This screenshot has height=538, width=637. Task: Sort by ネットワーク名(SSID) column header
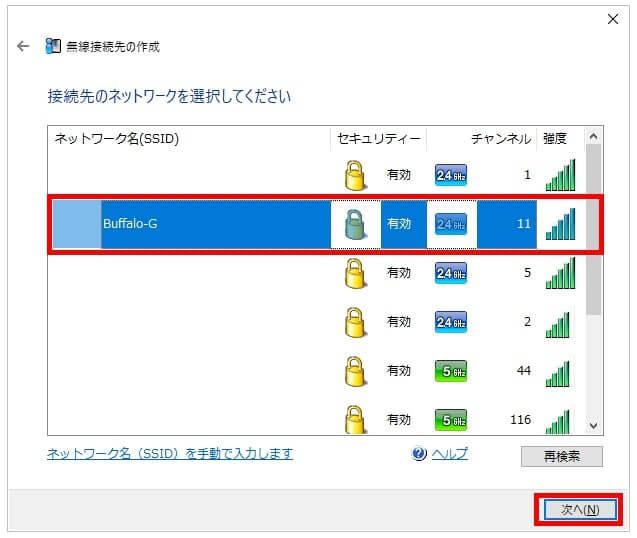click(x=189, y=139)
